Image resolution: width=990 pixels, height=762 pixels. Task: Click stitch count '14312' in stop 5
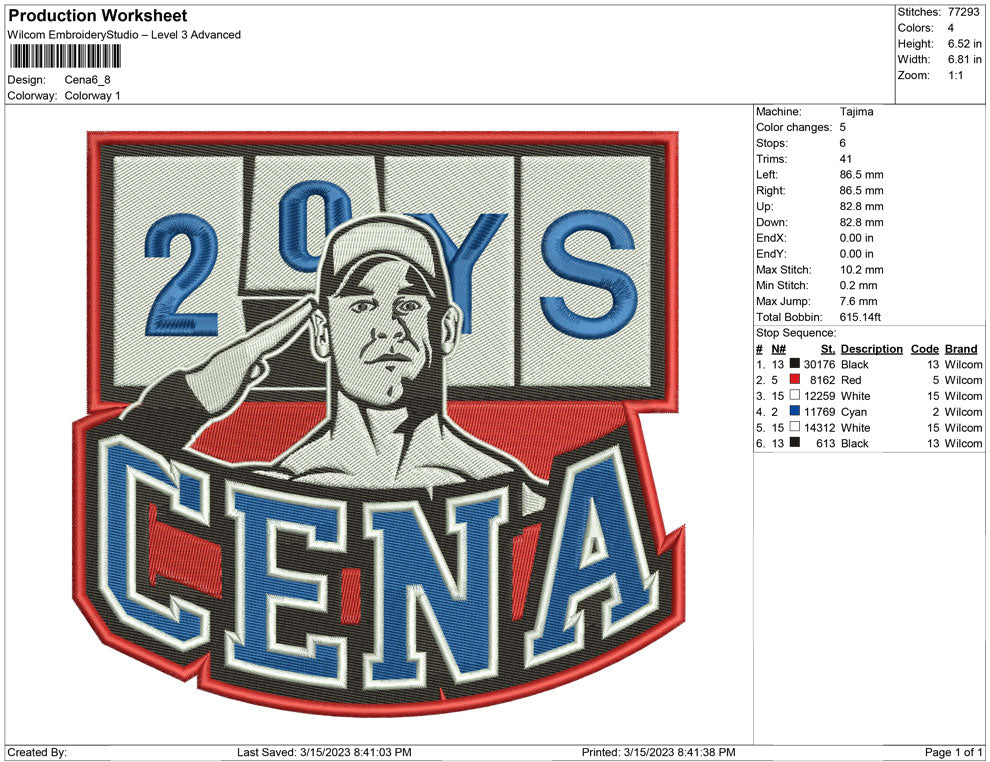tap(819, 427)
